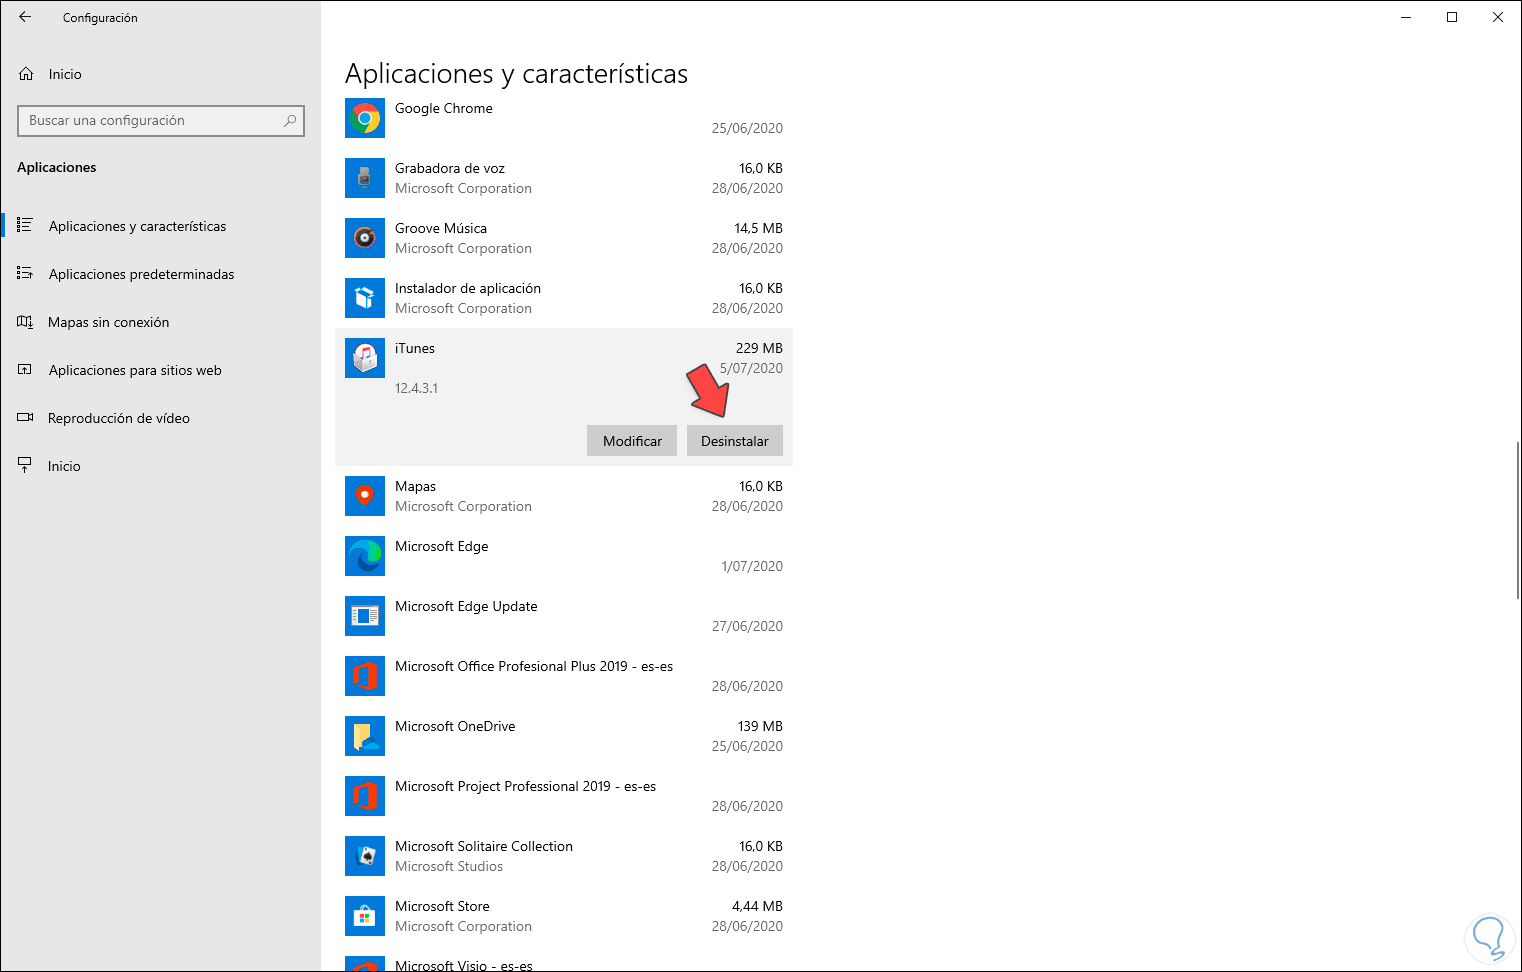1522x972 pixels.
Task: Click the Aplicaciones y características sidebar icon
Action: tap(25, 226)
